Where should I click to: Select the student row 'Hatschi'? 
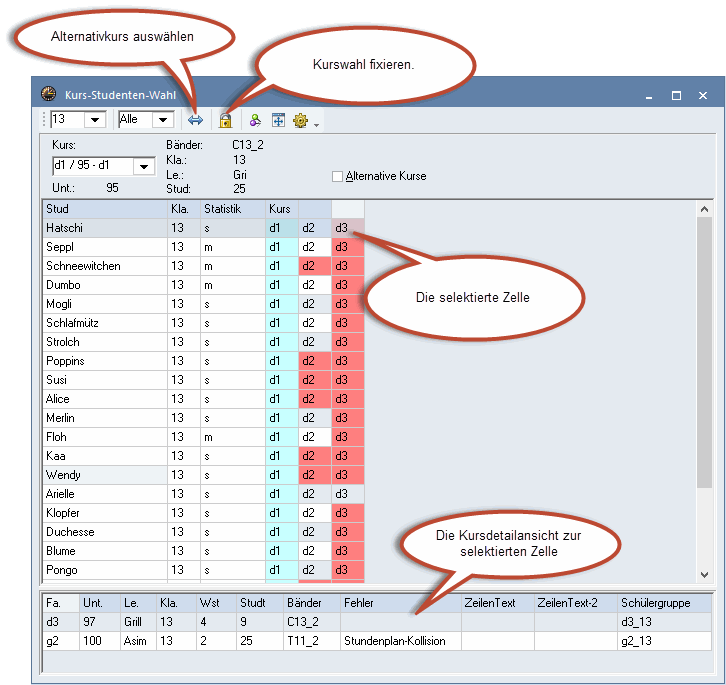point(204,228)
